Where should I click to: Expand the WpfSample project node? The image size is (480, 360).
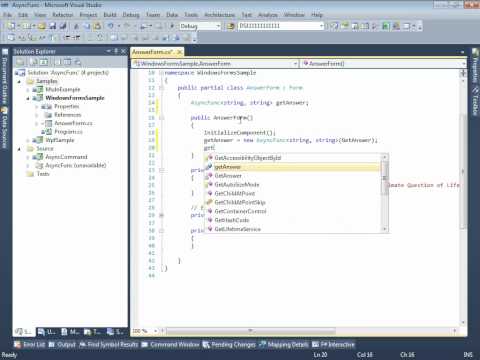pyautogui.click(x=28, y=140)
